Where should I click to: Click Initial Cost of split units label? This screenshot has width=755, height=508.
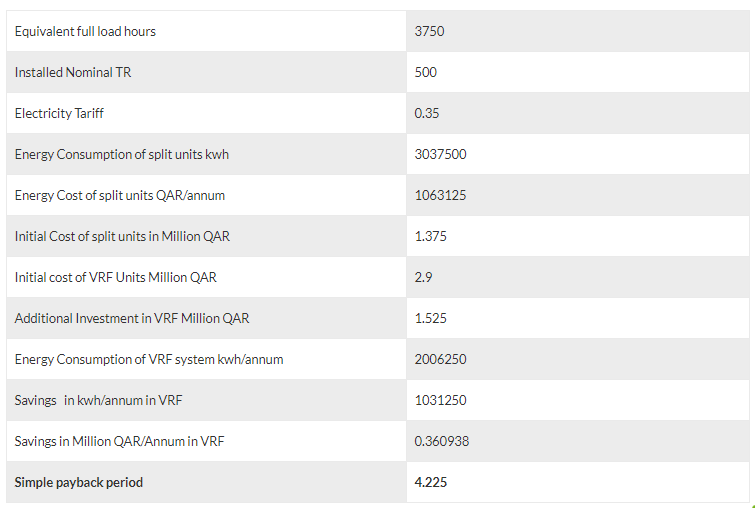coord(123,236)
